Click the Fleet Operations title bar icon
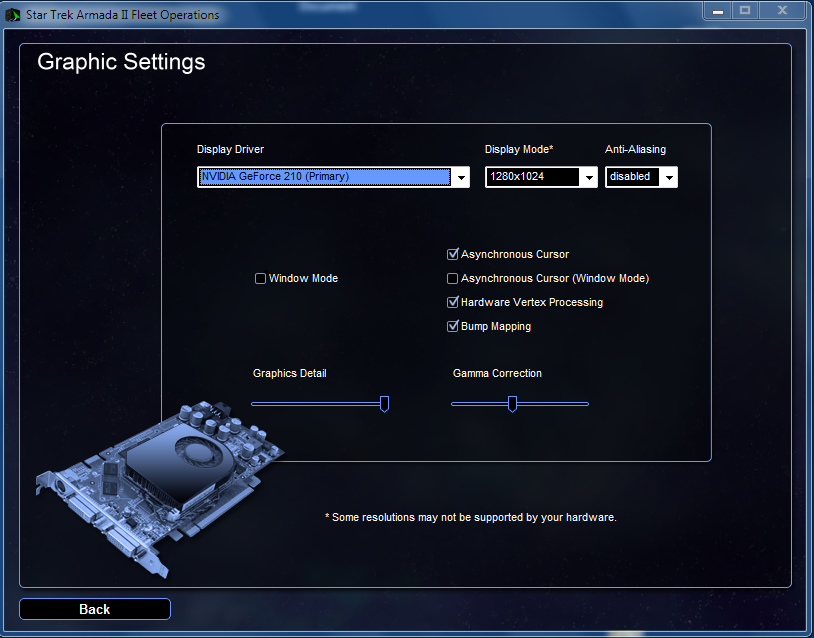This screenshot has width=814, height=638. (x=12, y=15)
